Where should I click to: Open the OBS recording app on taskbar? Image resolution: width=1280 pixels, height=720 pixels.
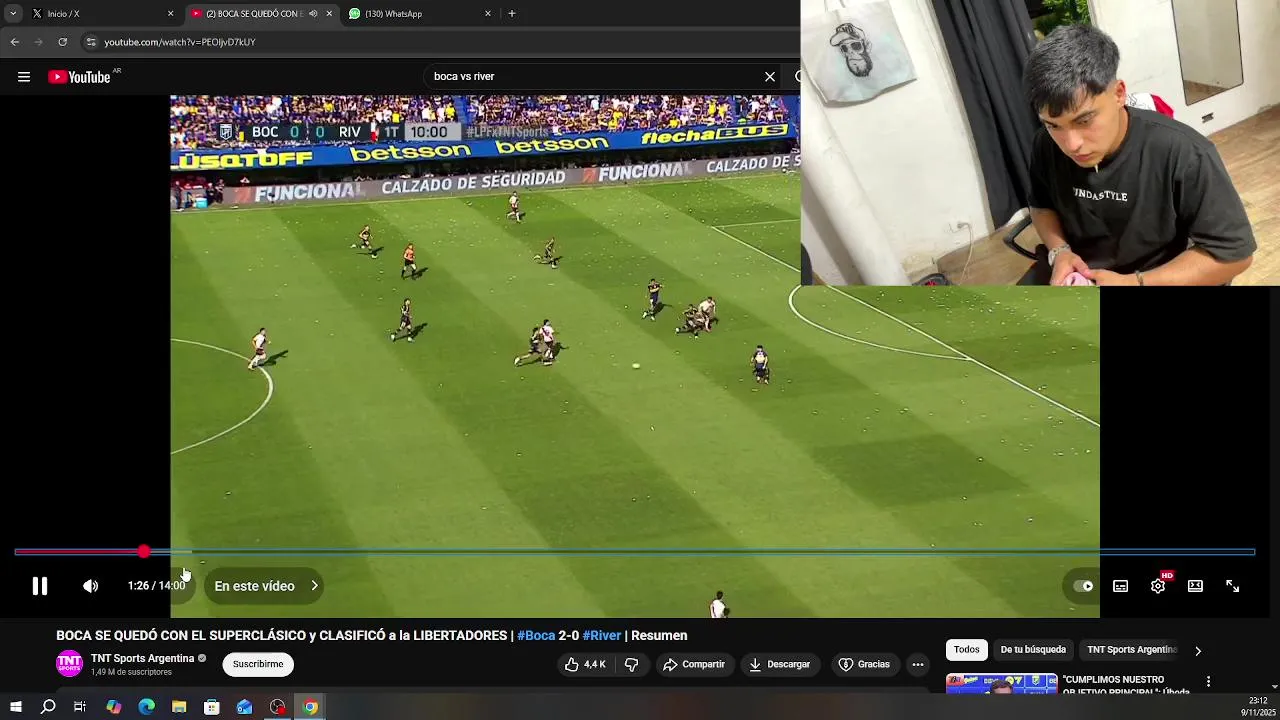[278, 707]
